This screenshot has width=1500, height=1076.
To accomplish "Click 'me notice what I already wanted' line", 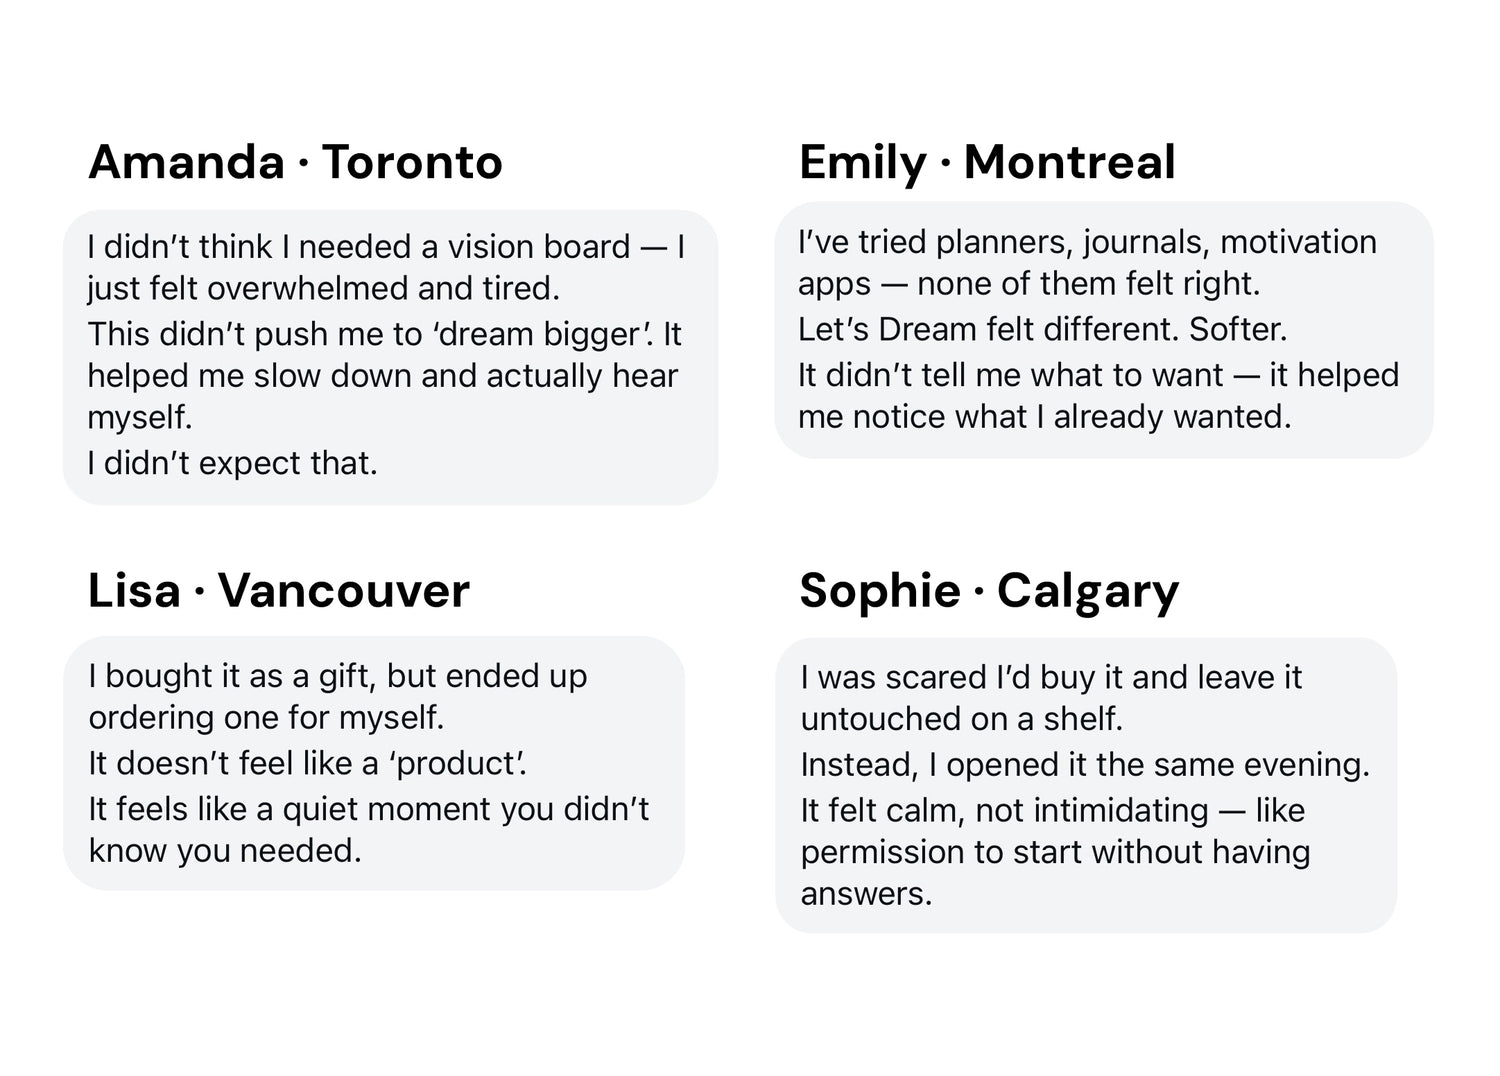I will click(1044, 417).
